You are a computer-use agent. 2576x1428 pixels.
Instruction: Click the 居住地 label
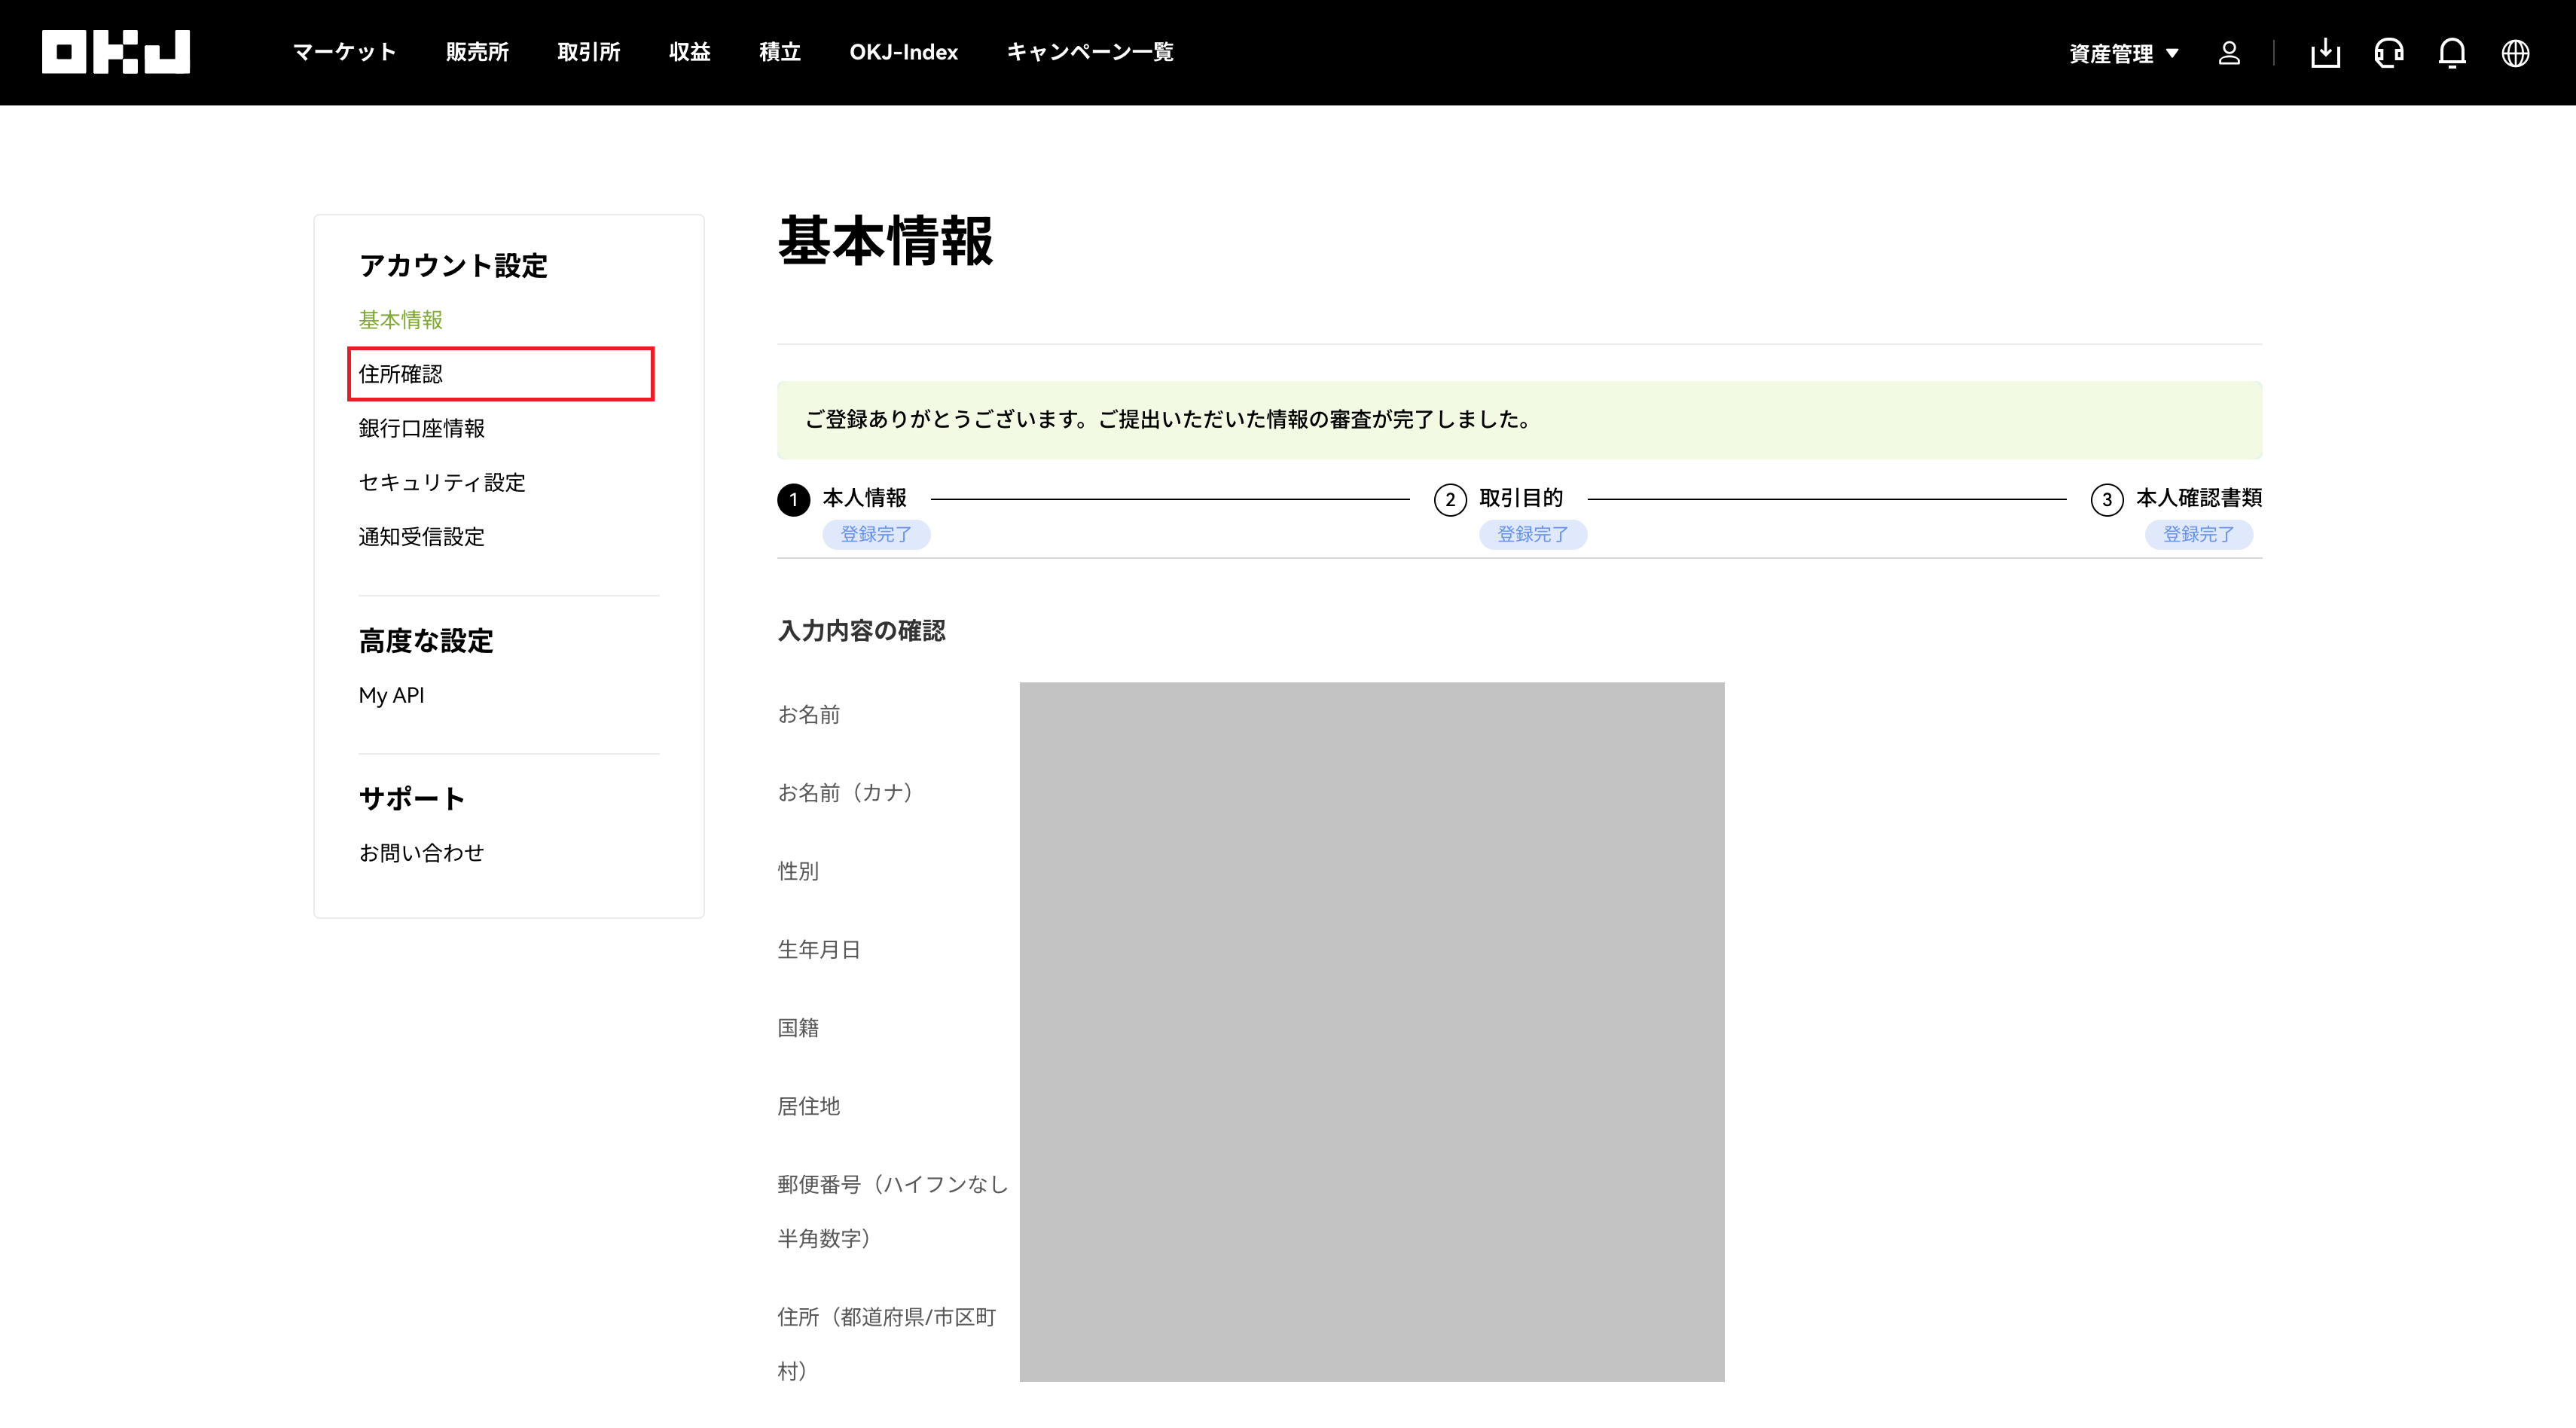pos(809,1106)
